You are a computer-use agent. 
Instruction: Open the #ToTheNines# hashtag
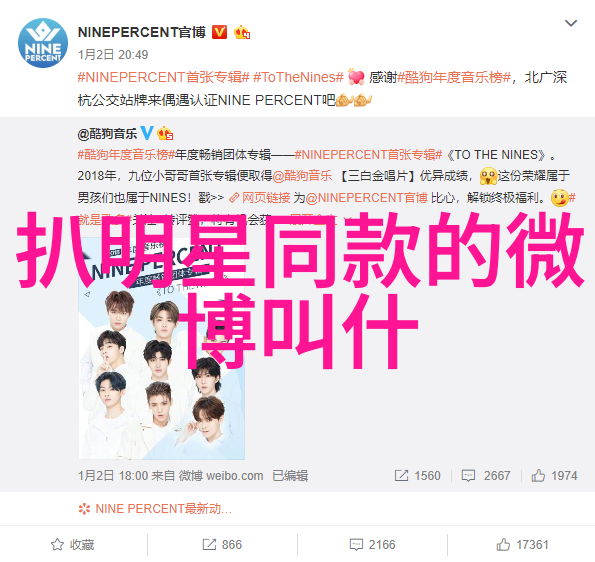coord(298,77)
